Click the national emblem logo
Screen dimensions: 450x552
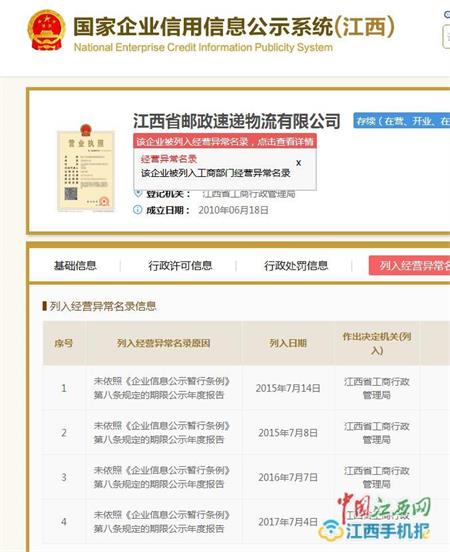(46, 30)
